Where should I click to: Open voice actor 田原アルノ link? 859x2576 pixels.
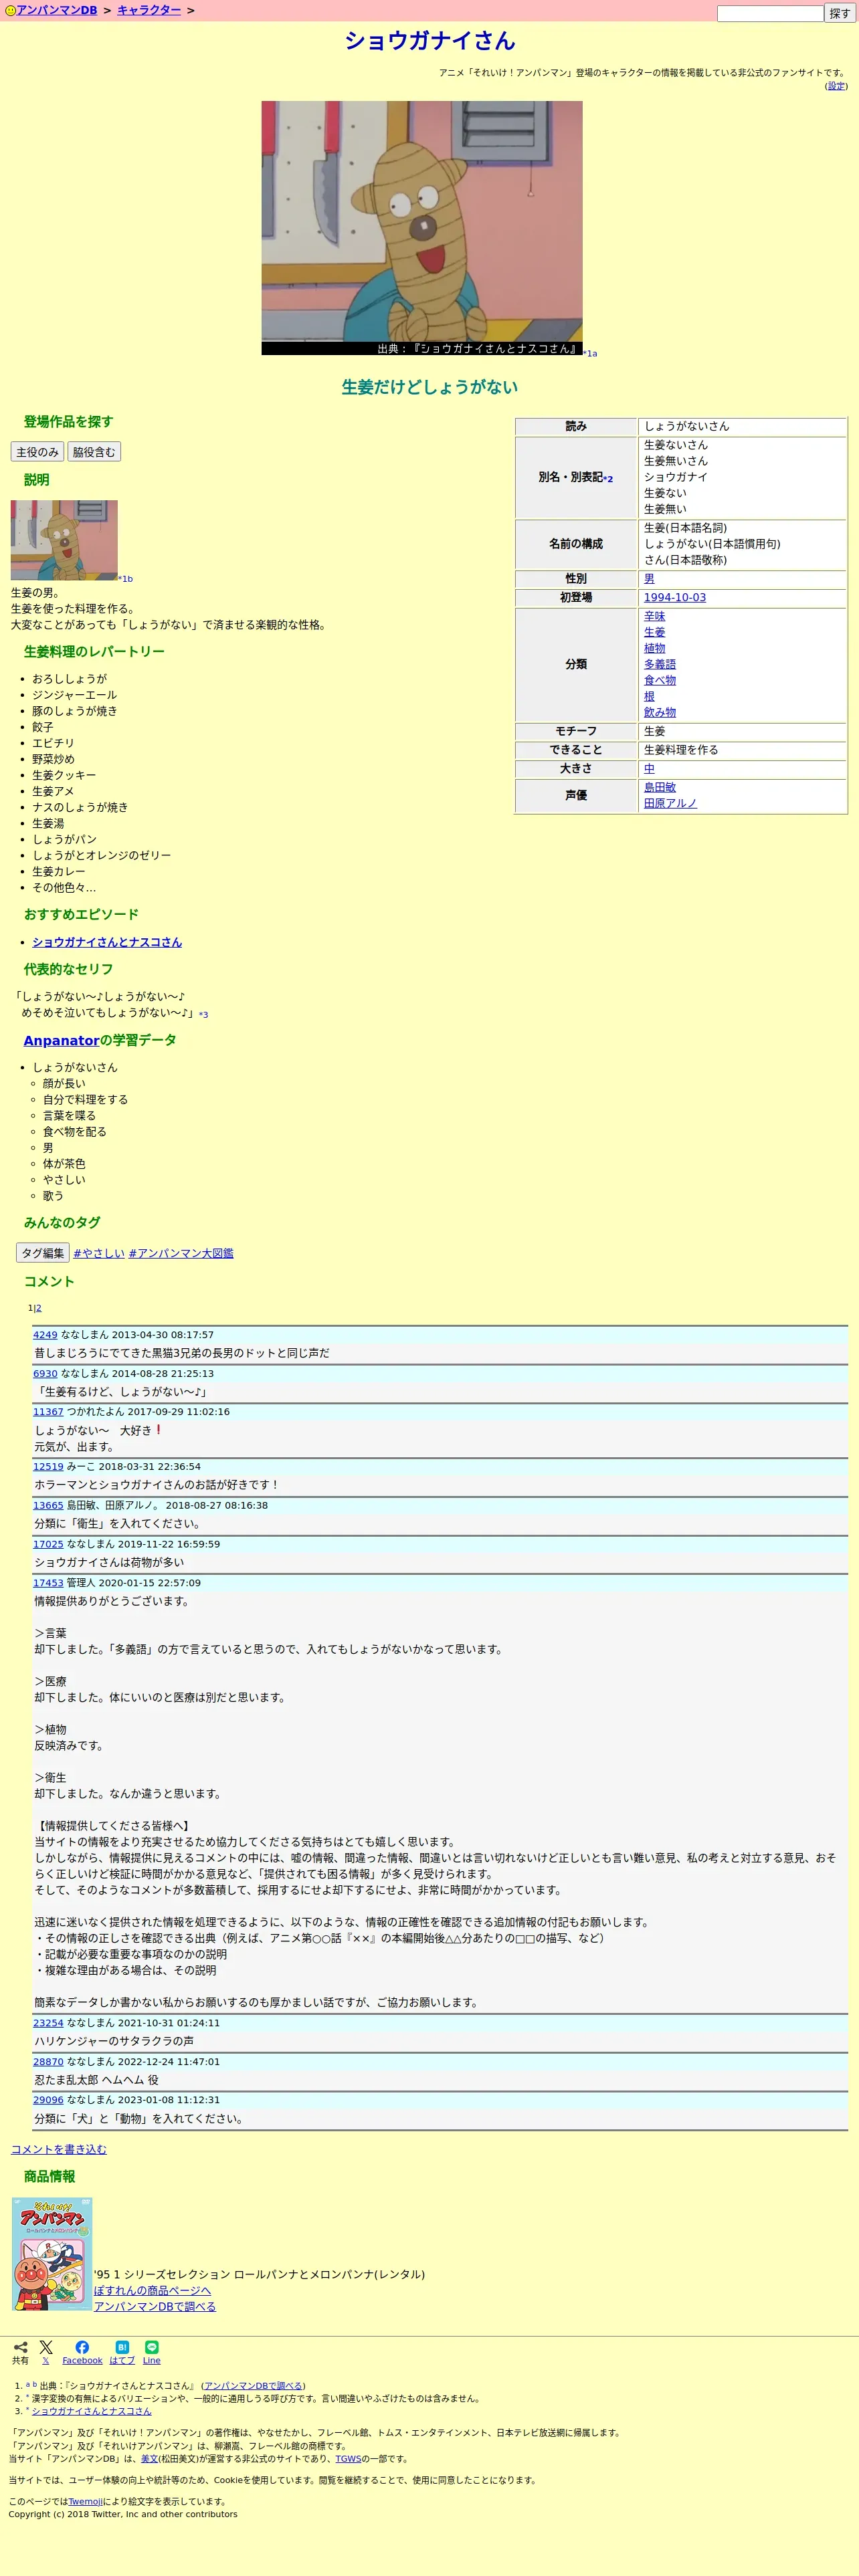[x=670, y=803]
